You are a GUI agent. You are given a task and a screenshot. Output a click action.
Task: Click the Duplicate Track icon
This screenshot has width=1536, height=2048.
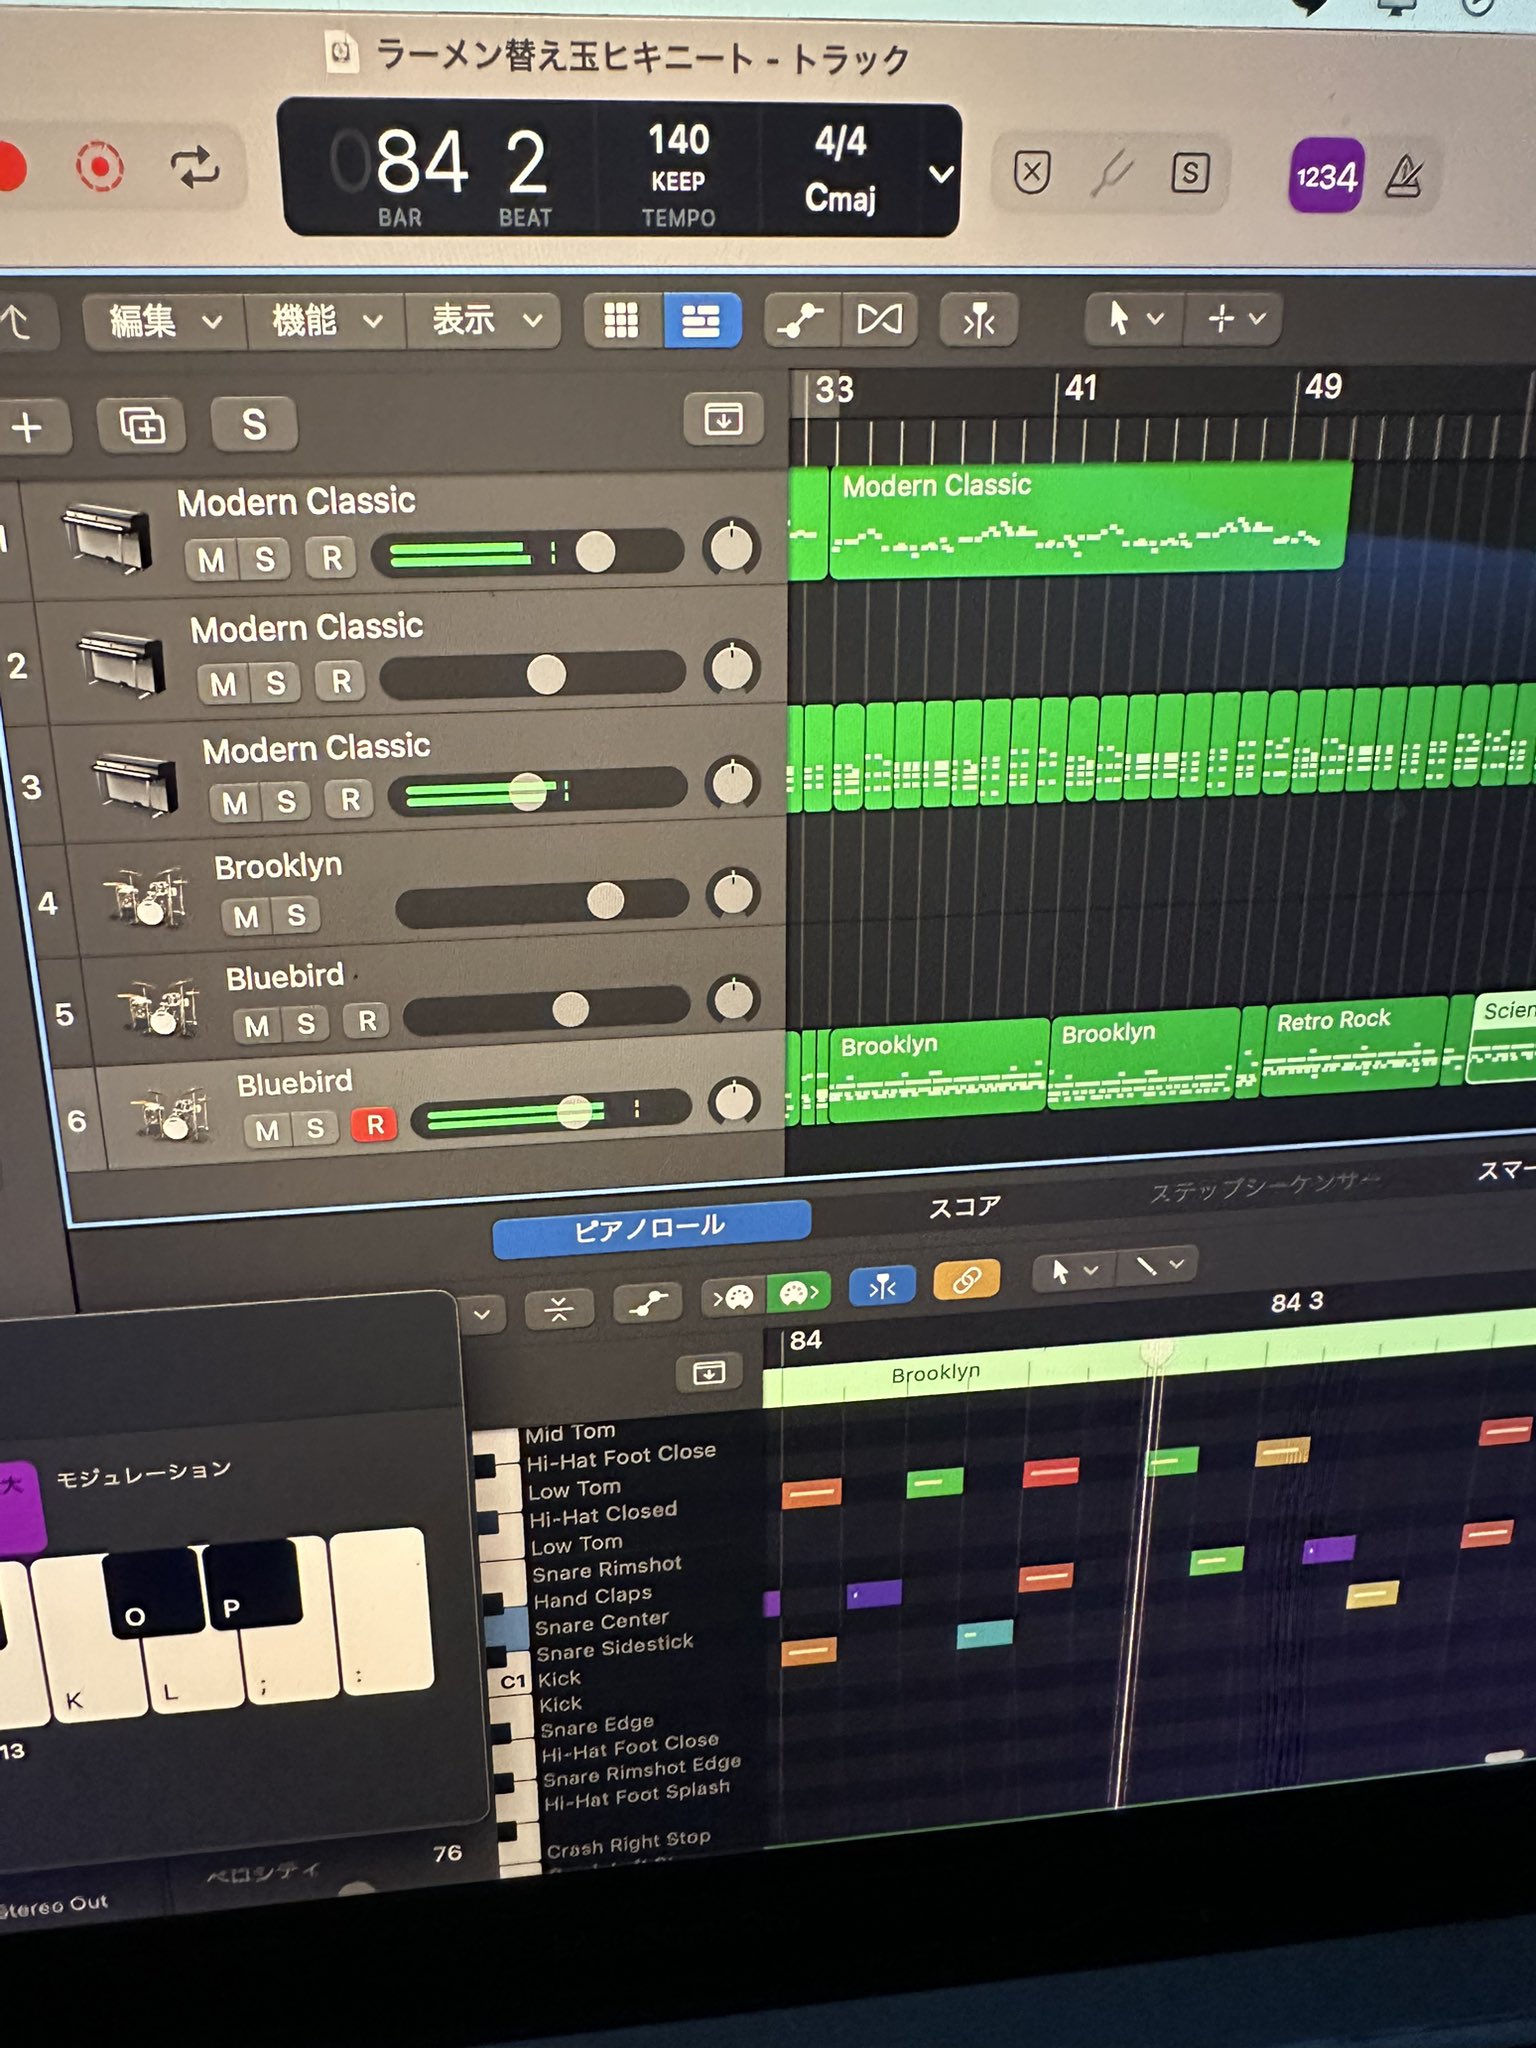point(142,425)
